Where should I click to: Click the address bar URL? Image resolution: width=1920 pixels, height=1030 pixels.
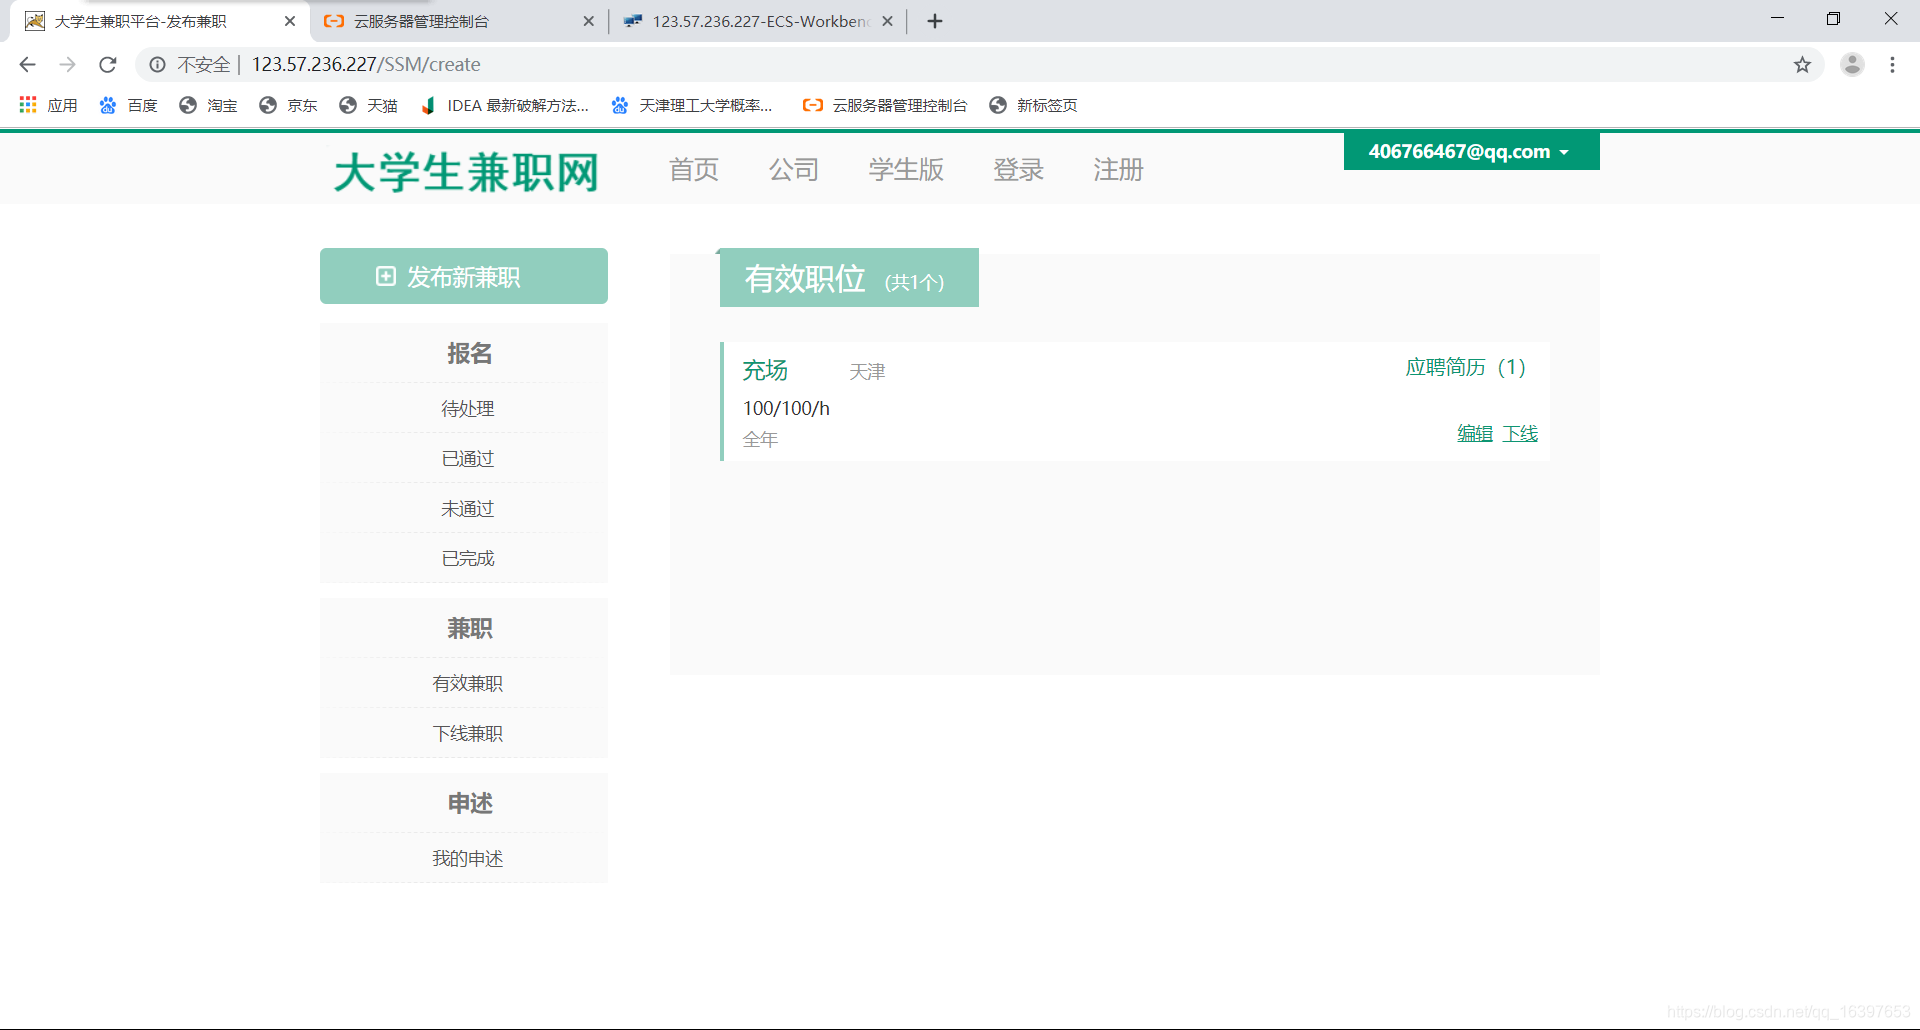[366, 65]
